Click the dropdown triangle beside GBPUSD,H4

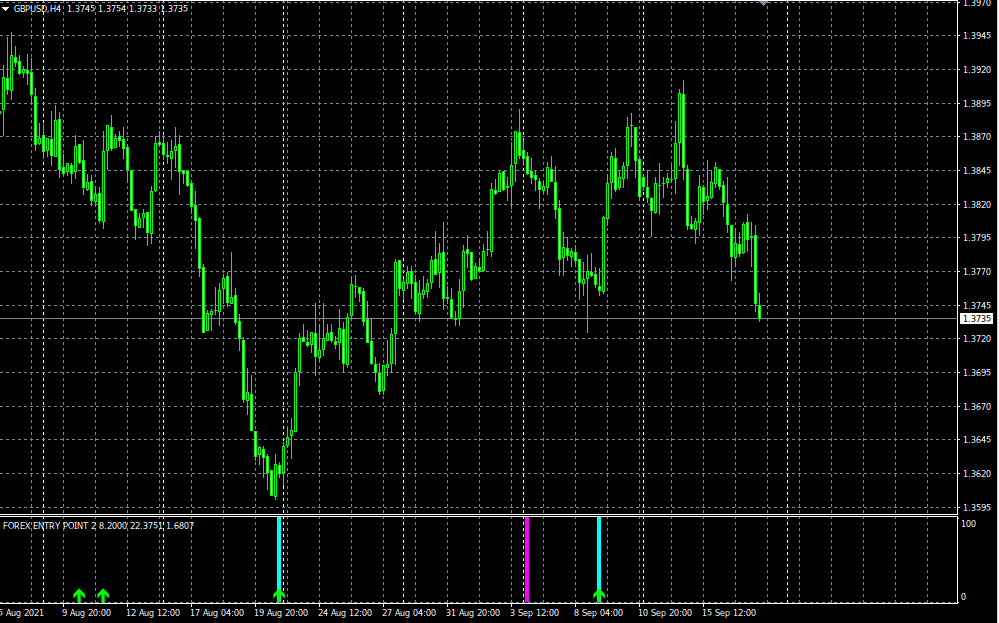(6, 8)
